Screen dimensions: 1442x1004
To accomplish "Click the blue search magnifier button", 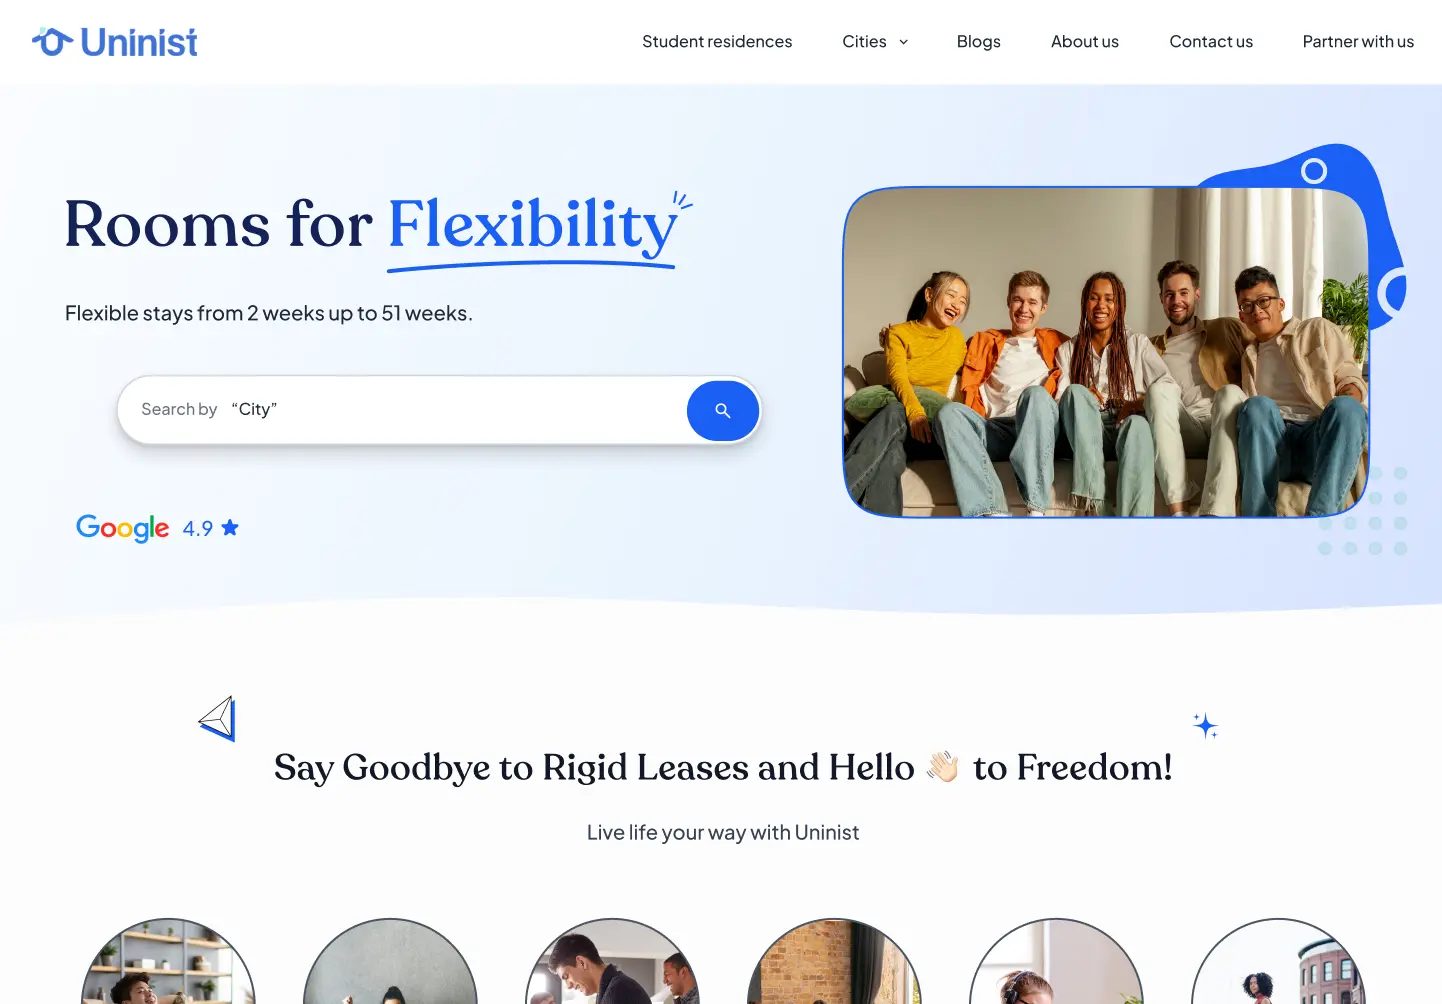I will 723,411.
